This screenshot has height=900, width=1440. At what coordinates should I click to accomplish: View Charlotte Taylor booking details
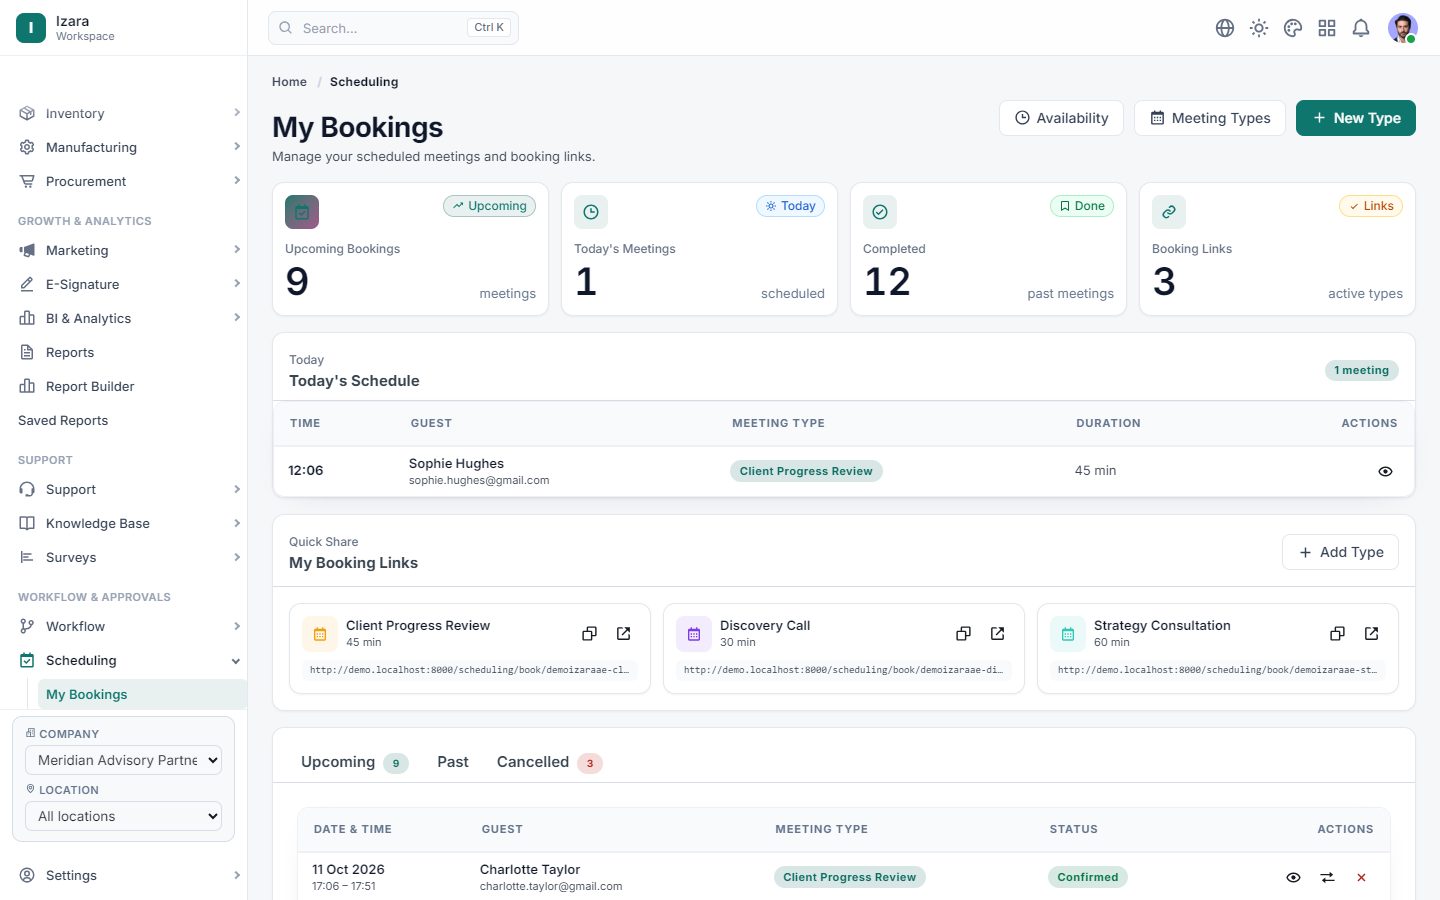click(1293, 877)
